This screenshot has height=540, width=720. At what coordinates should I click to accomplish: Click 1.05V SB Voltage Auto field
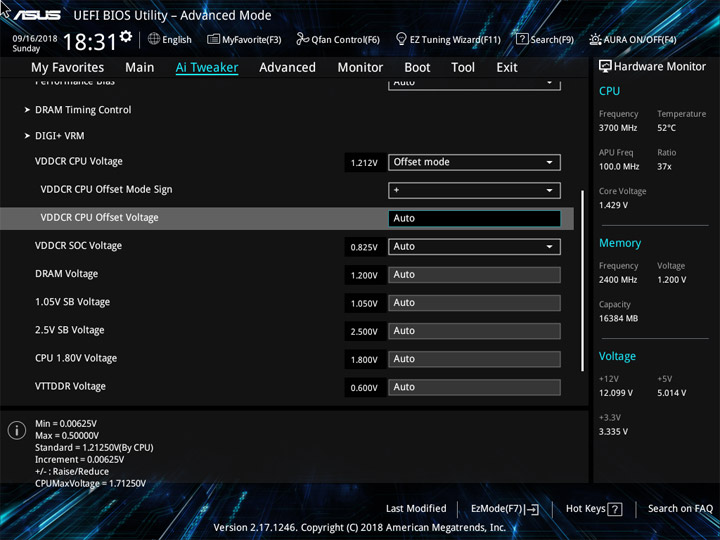[x=474, y=303]
